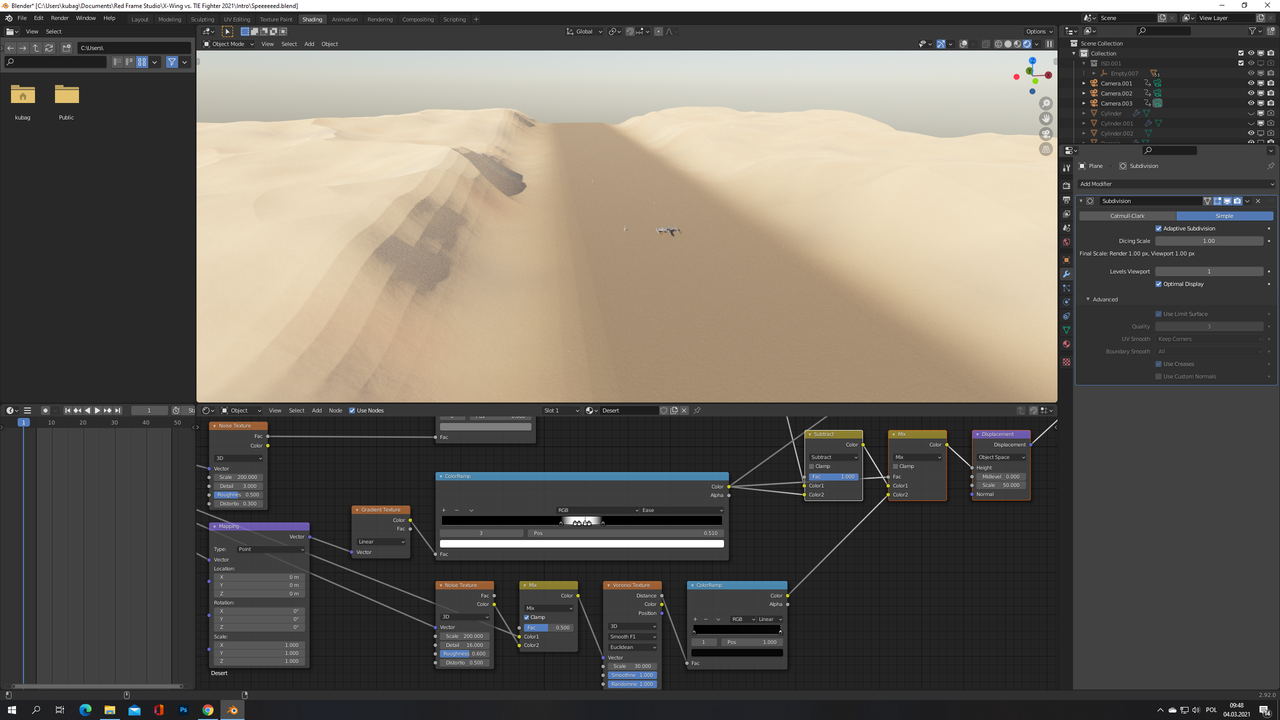The height and width of the screenshot is (720, 1280).
Task: Open the File menu
Action: click(x=21, y=18)
